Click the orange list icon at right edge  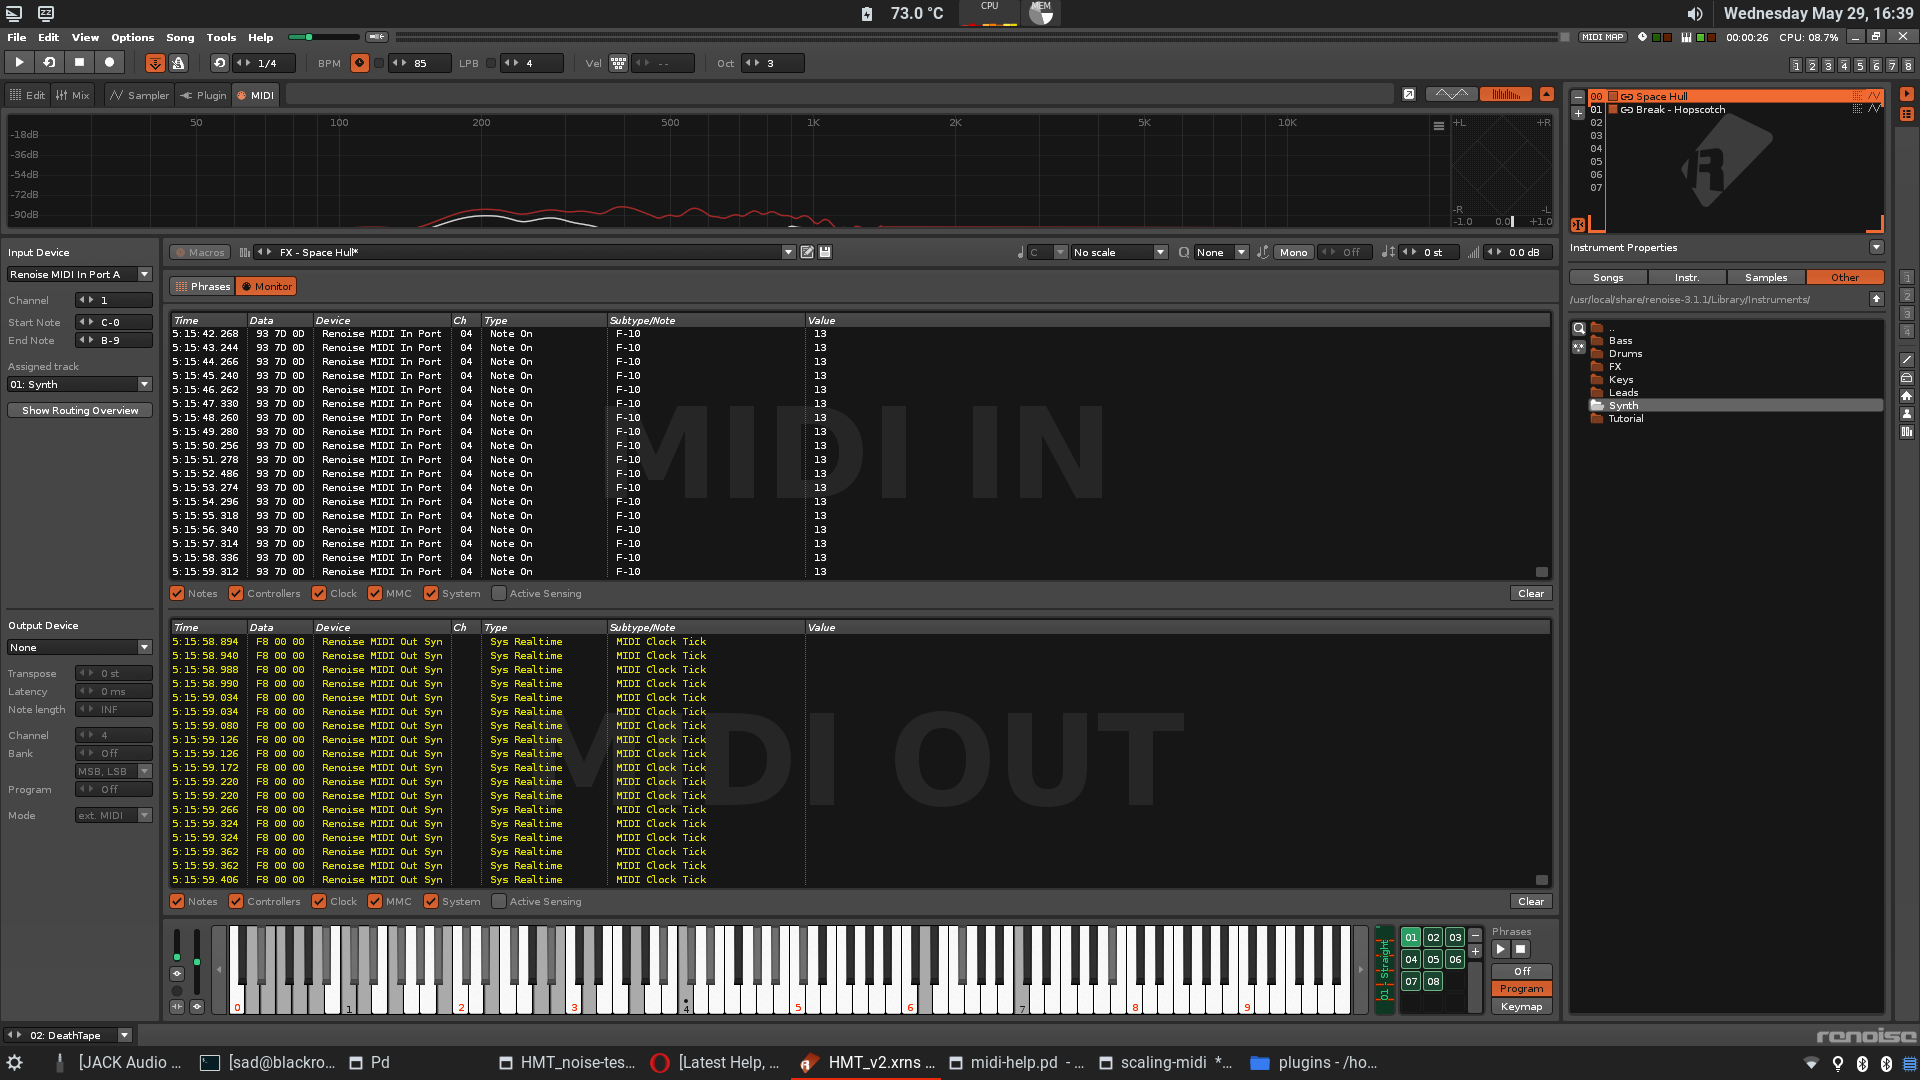click(1907, 114)
